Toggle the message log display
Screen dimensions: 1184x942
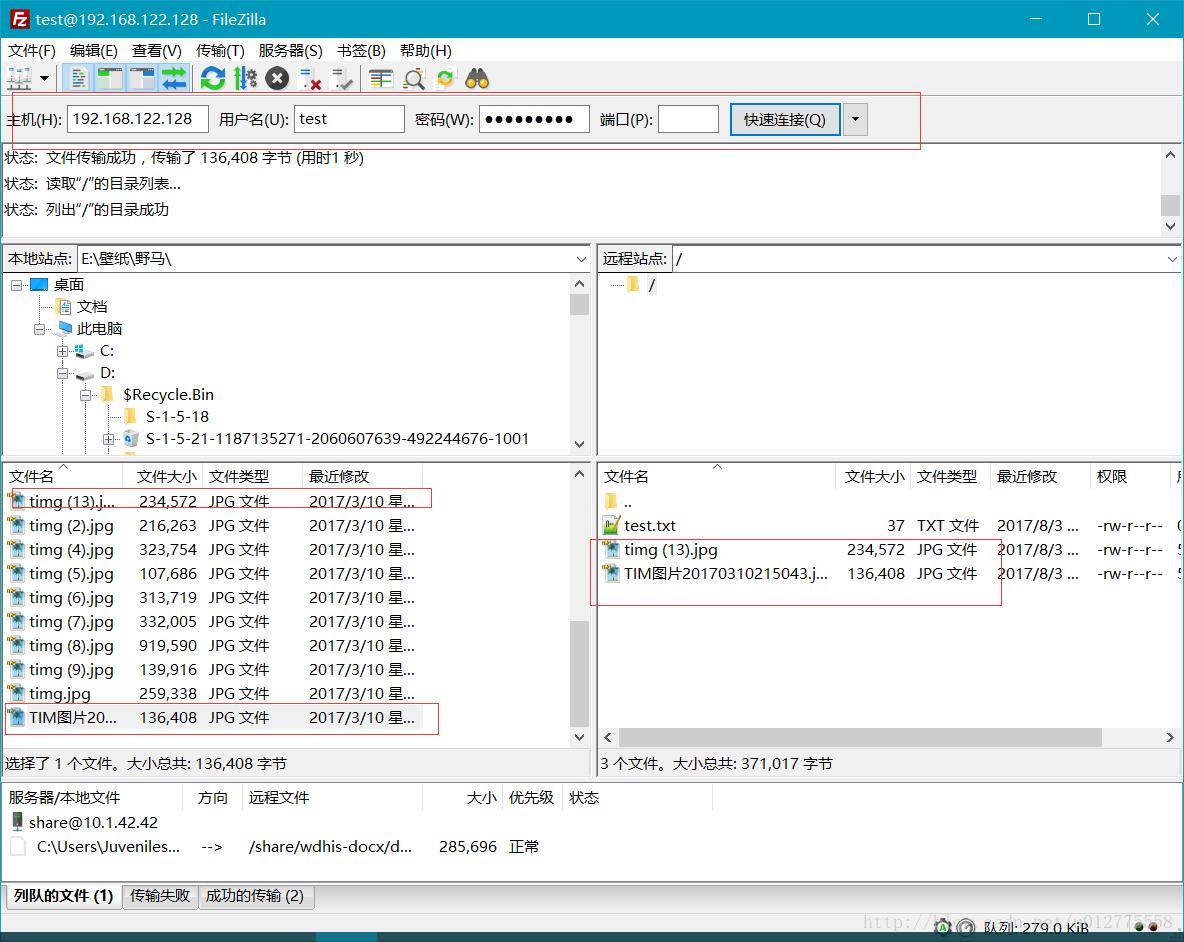[78, 78]
